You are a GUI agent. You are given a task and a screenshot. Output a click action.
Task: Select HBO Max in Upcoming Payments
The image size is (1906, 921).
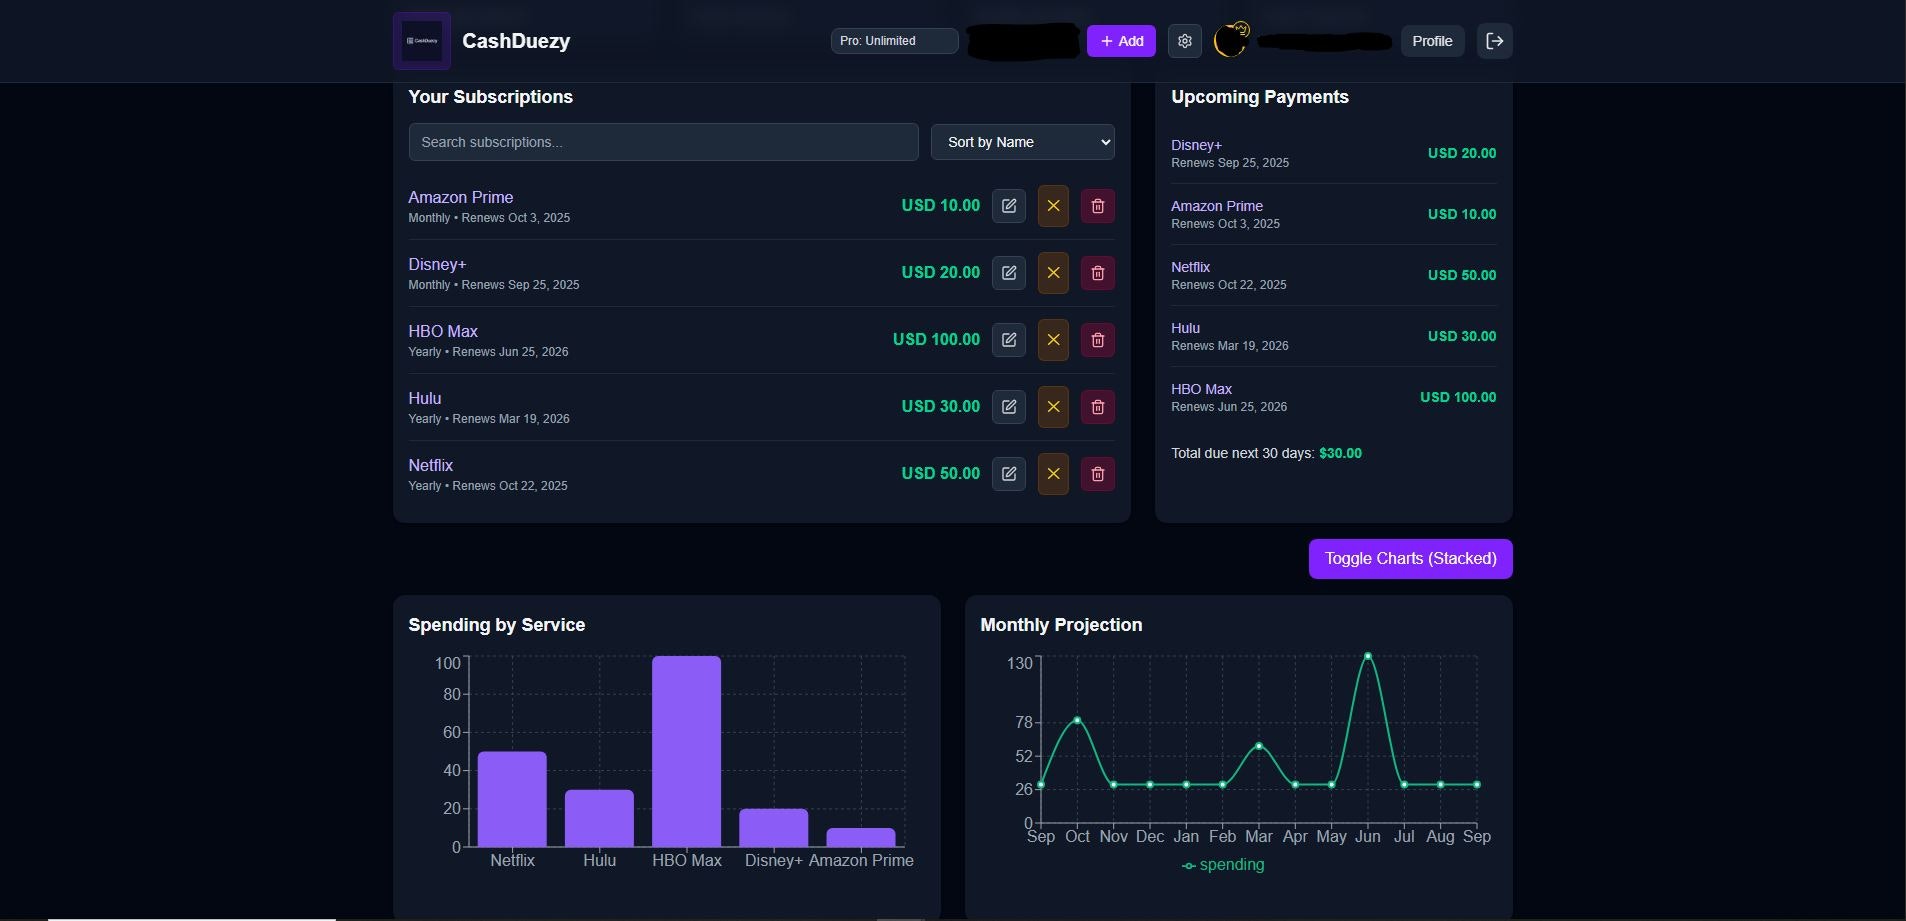click(x=1201, y=389)
